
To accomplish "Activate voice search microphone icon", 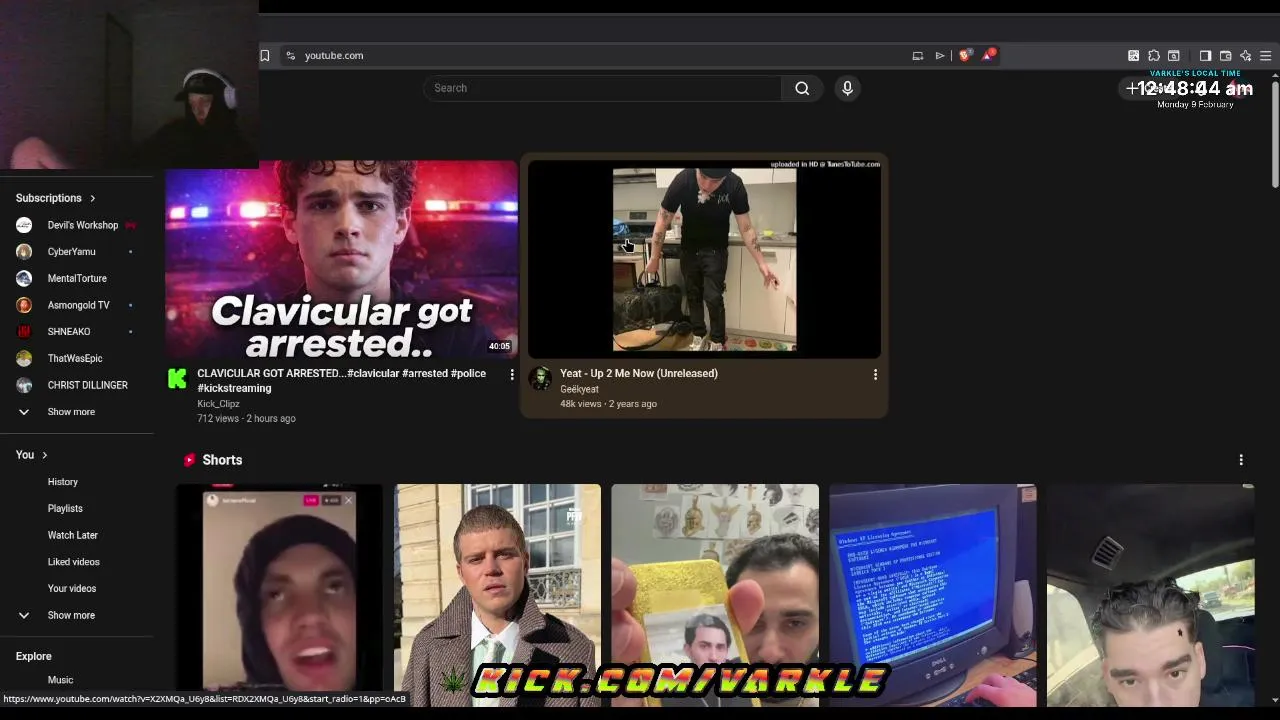I will pos(847,88).
